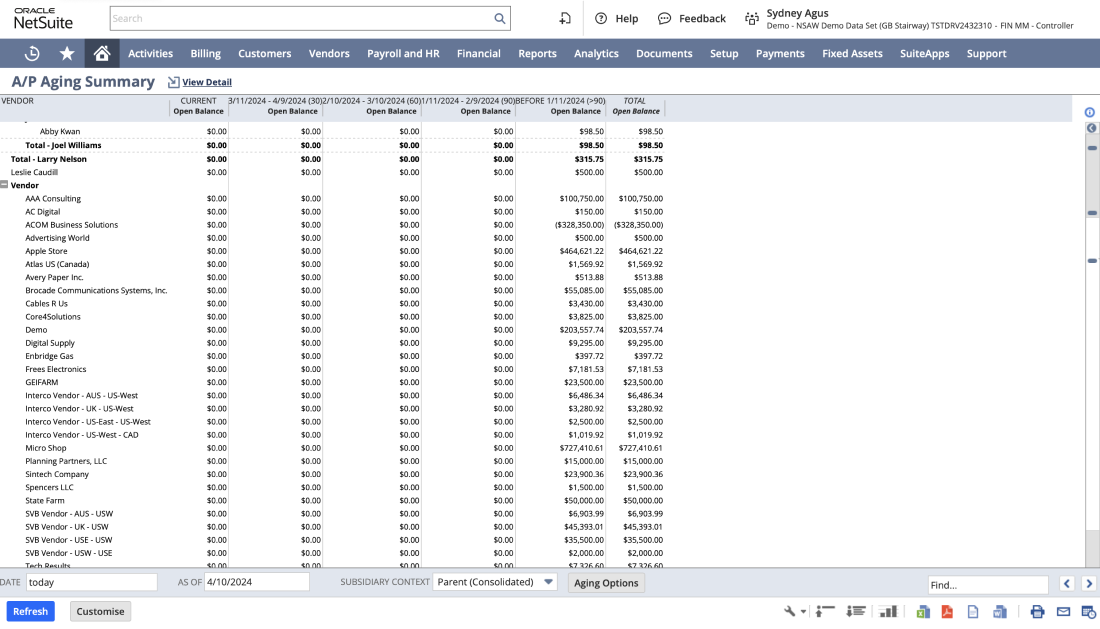
Task: Export report as PDF
Action: 946,612
